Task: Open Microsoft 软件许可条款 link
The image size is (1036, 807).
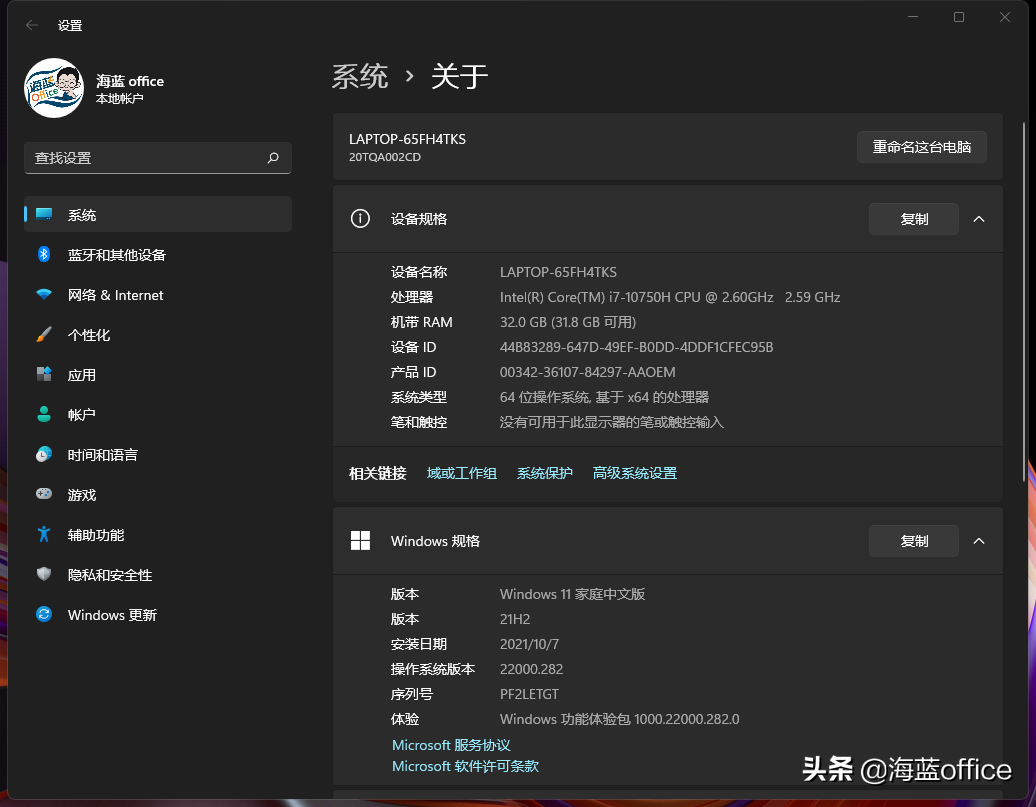Action: tap(465, 766)
